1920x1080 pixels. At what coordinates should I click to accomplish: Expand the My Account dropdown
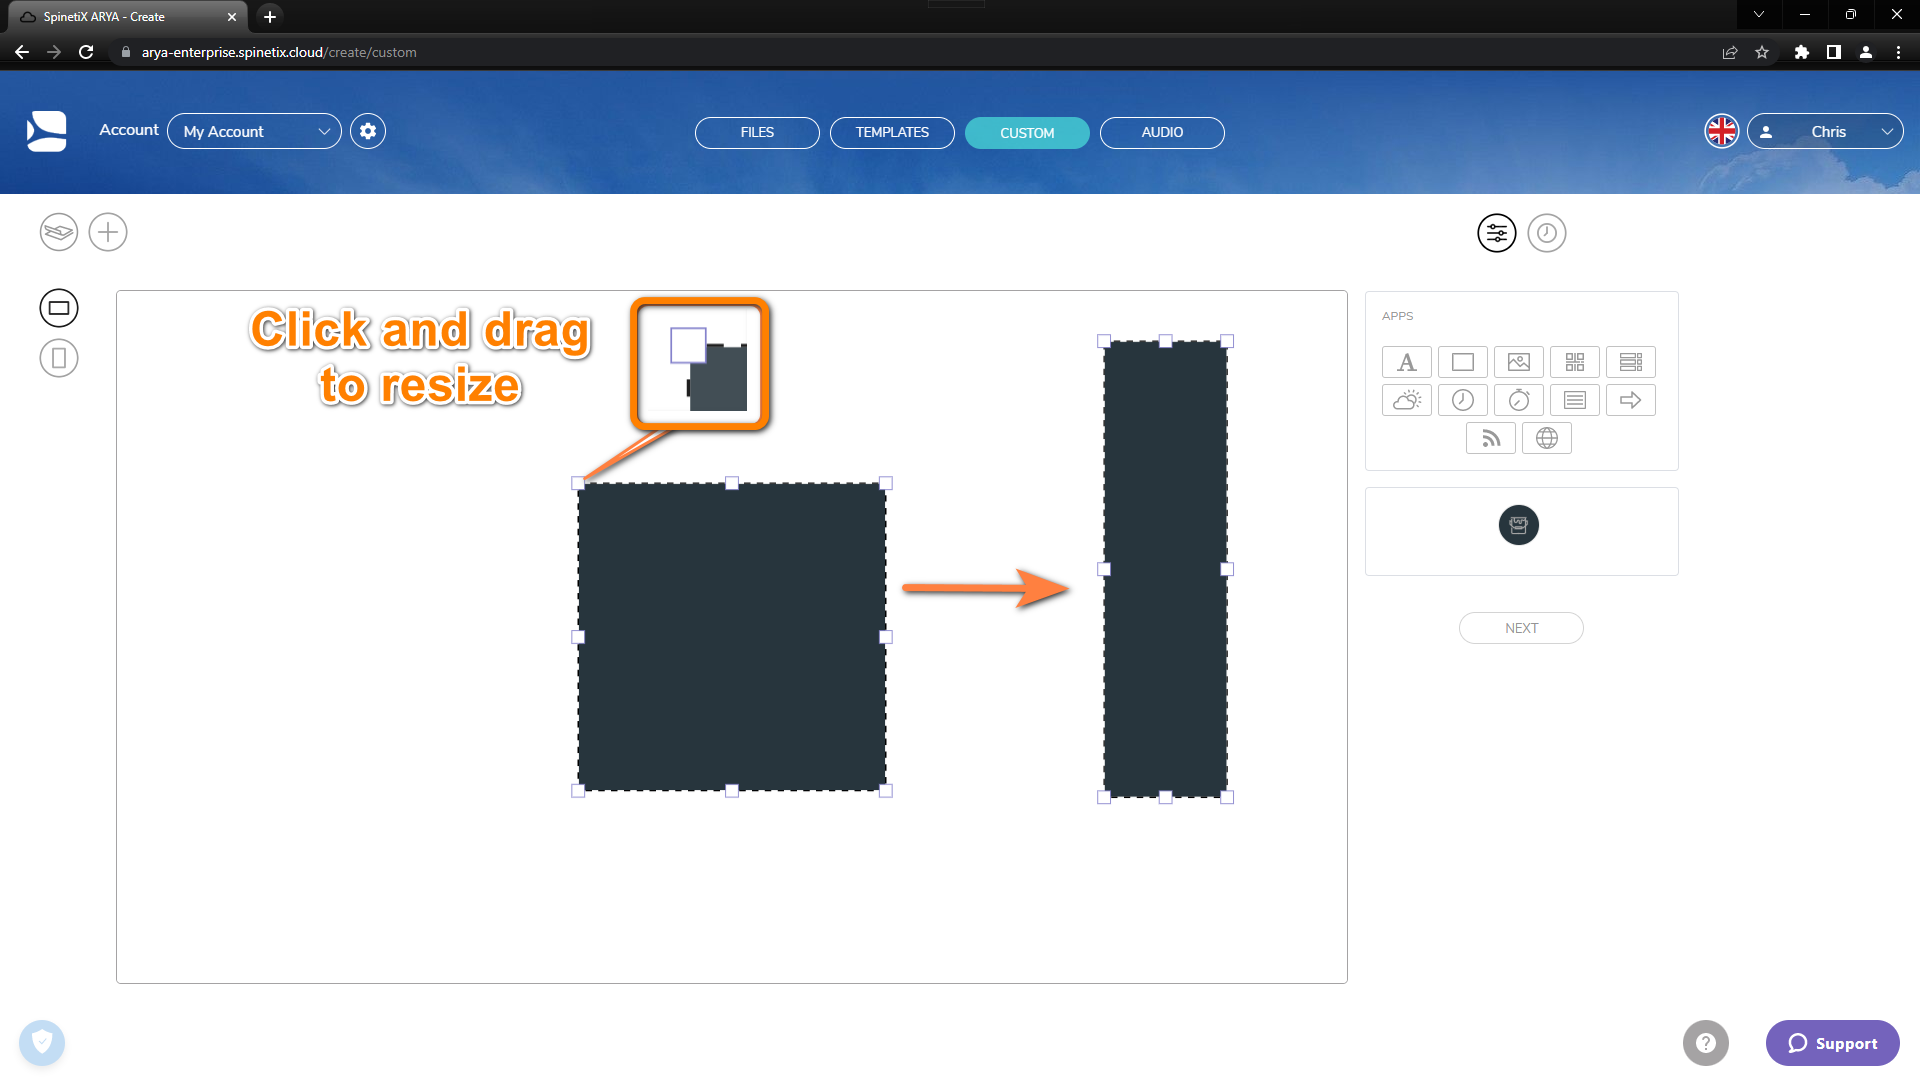tap(254, 131)
